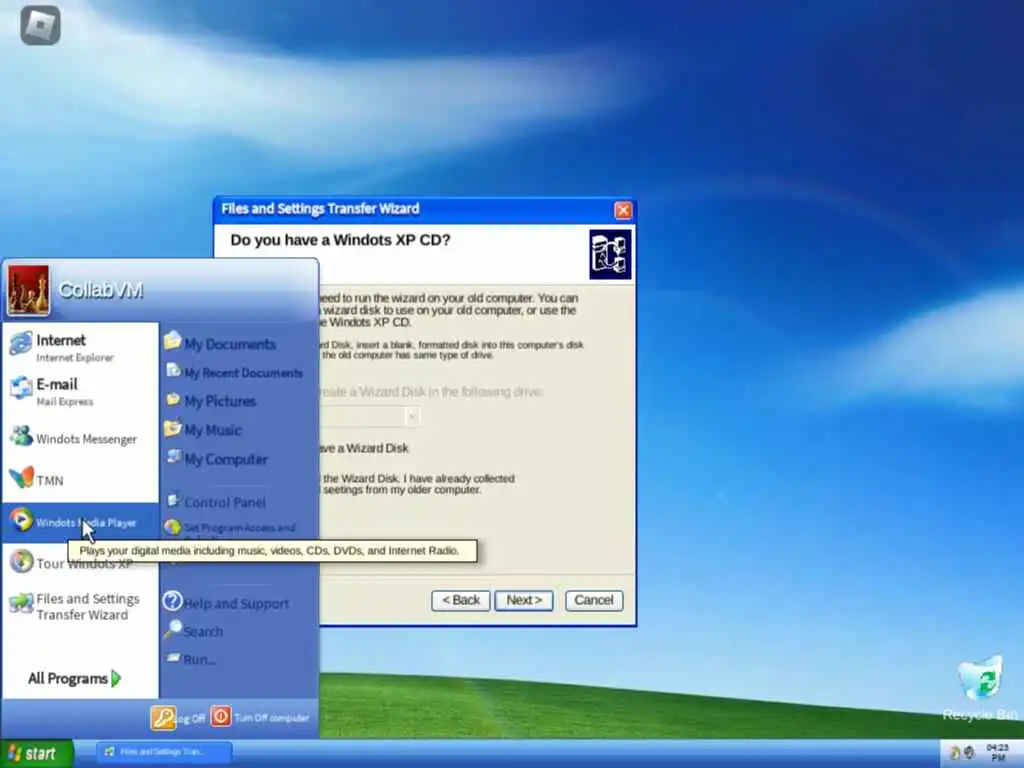Click the first system tray icon
The height and width of the screenshot is (768, 1024).
click(x=954, y=753)
